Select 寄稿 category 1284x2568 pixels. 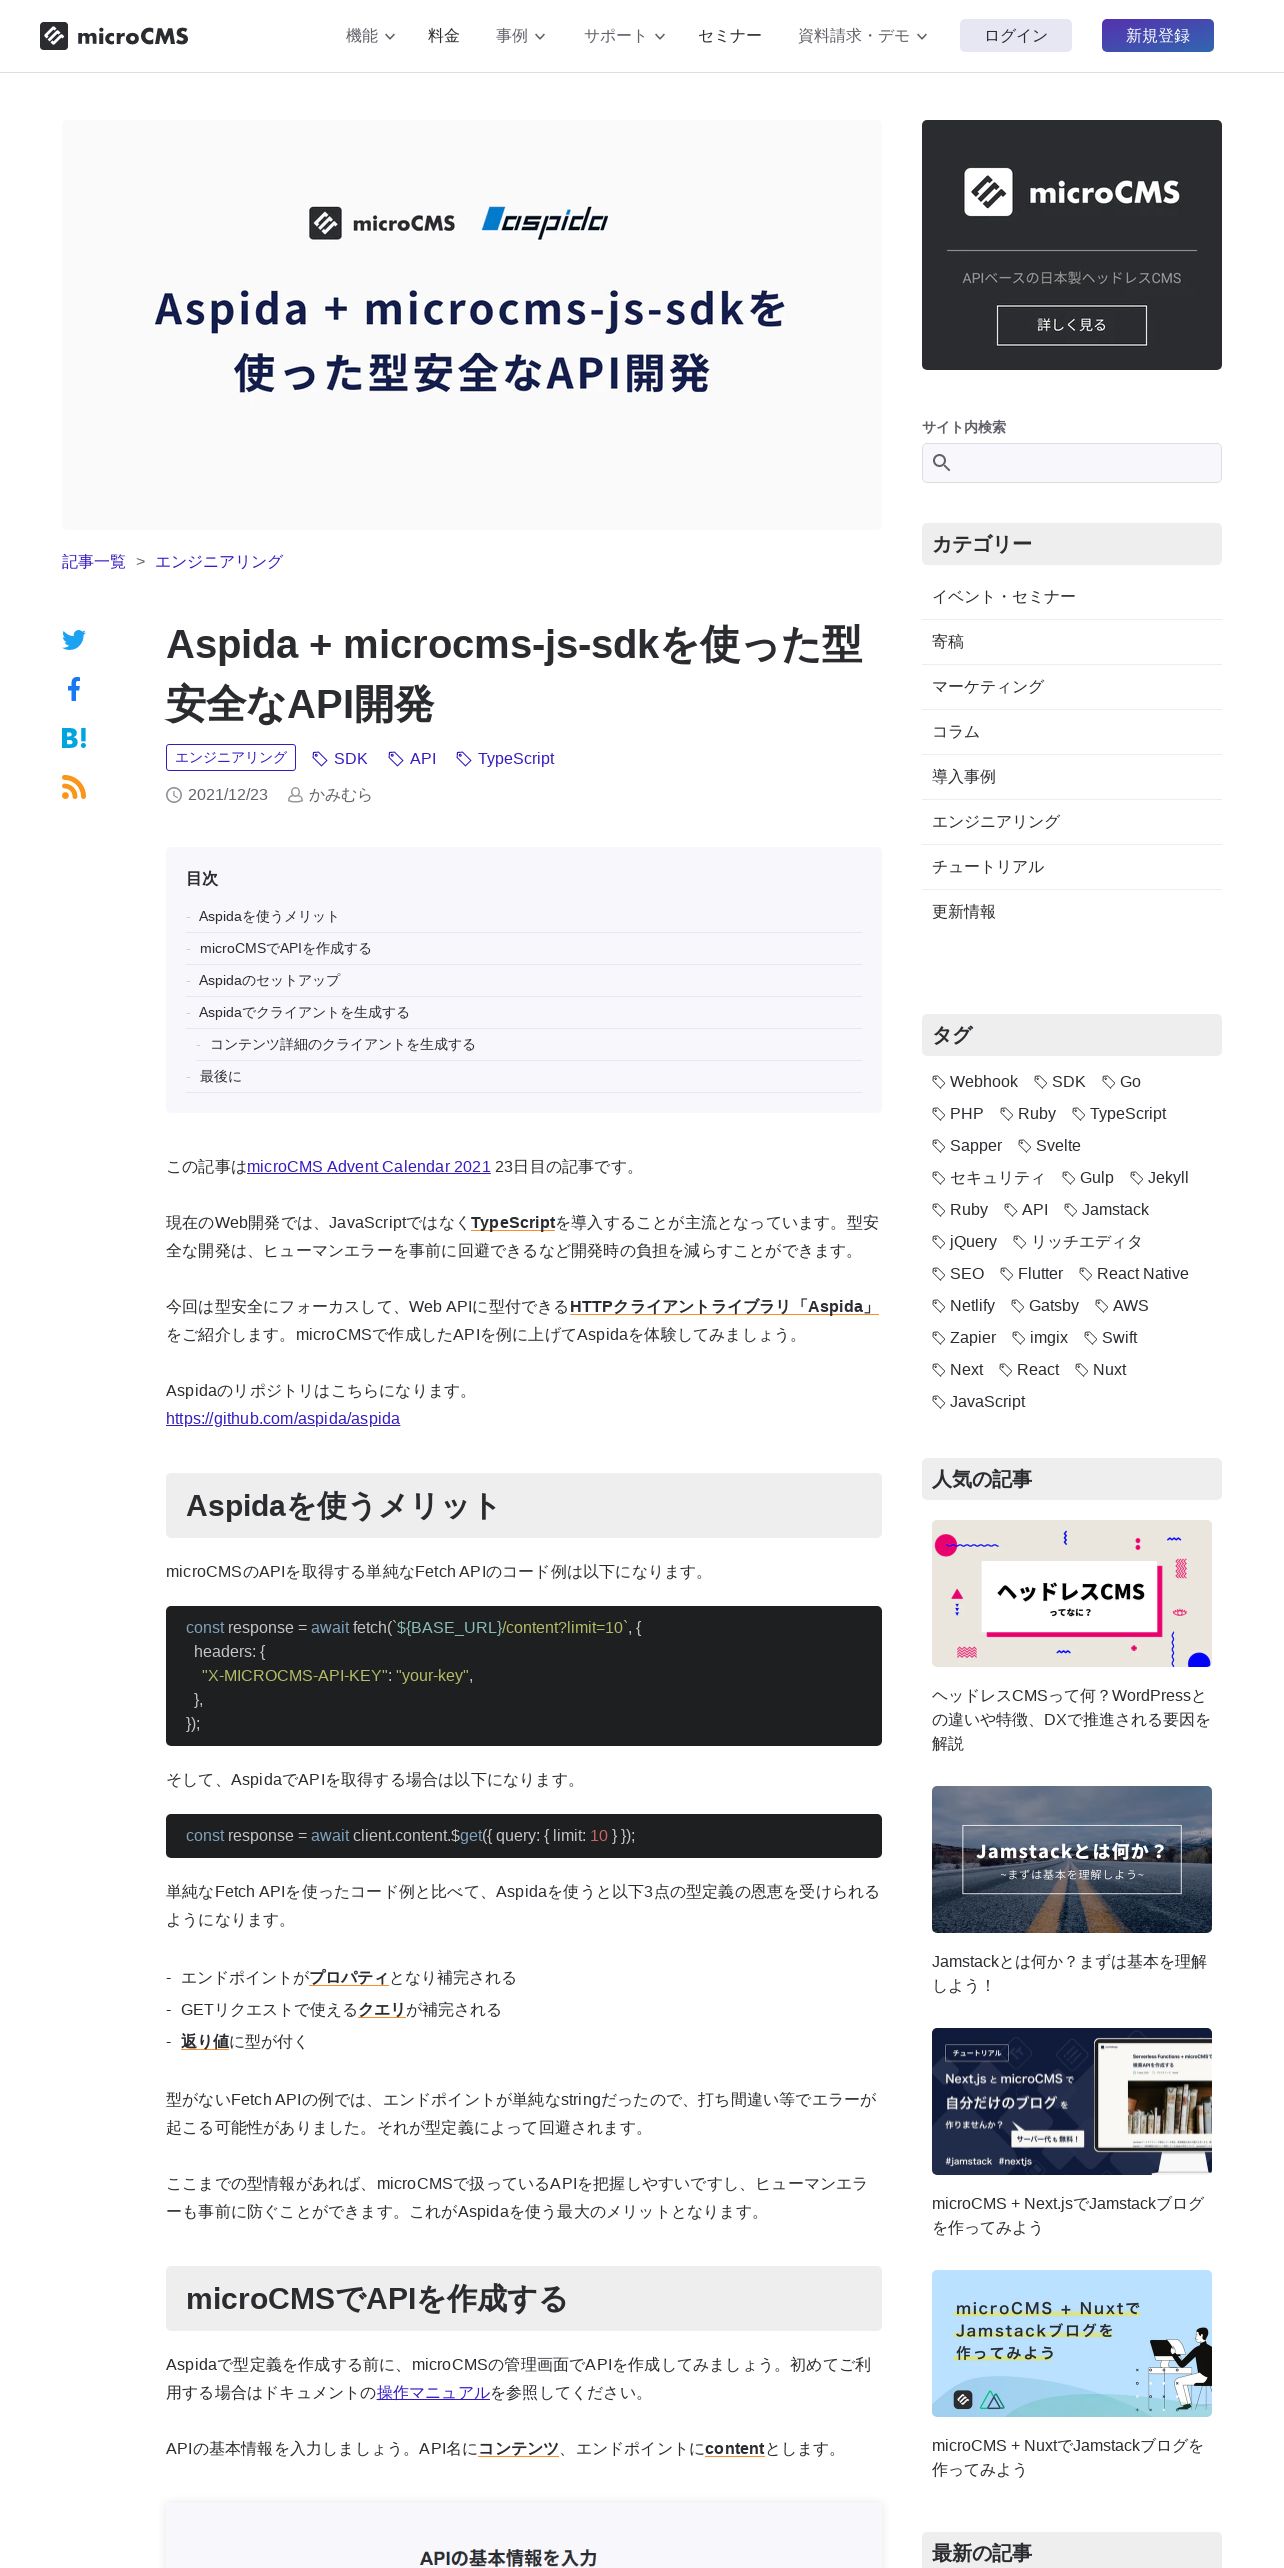click(1072, 642)
